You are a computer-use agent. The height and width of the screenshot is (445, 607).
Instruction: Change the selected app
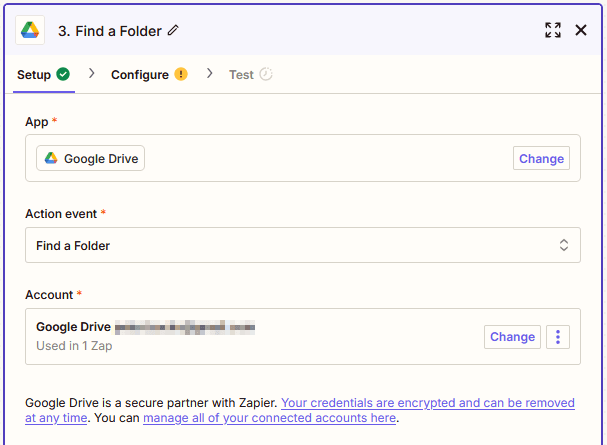click(x=541, y=158)
